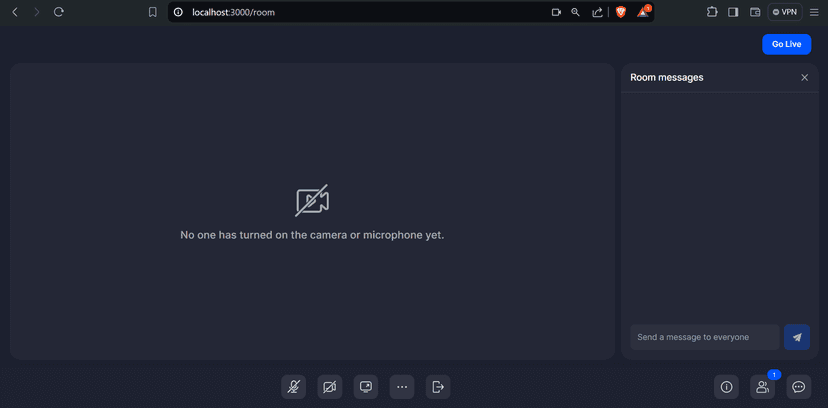Click the address bar showing localhost:3000/room

359,12
